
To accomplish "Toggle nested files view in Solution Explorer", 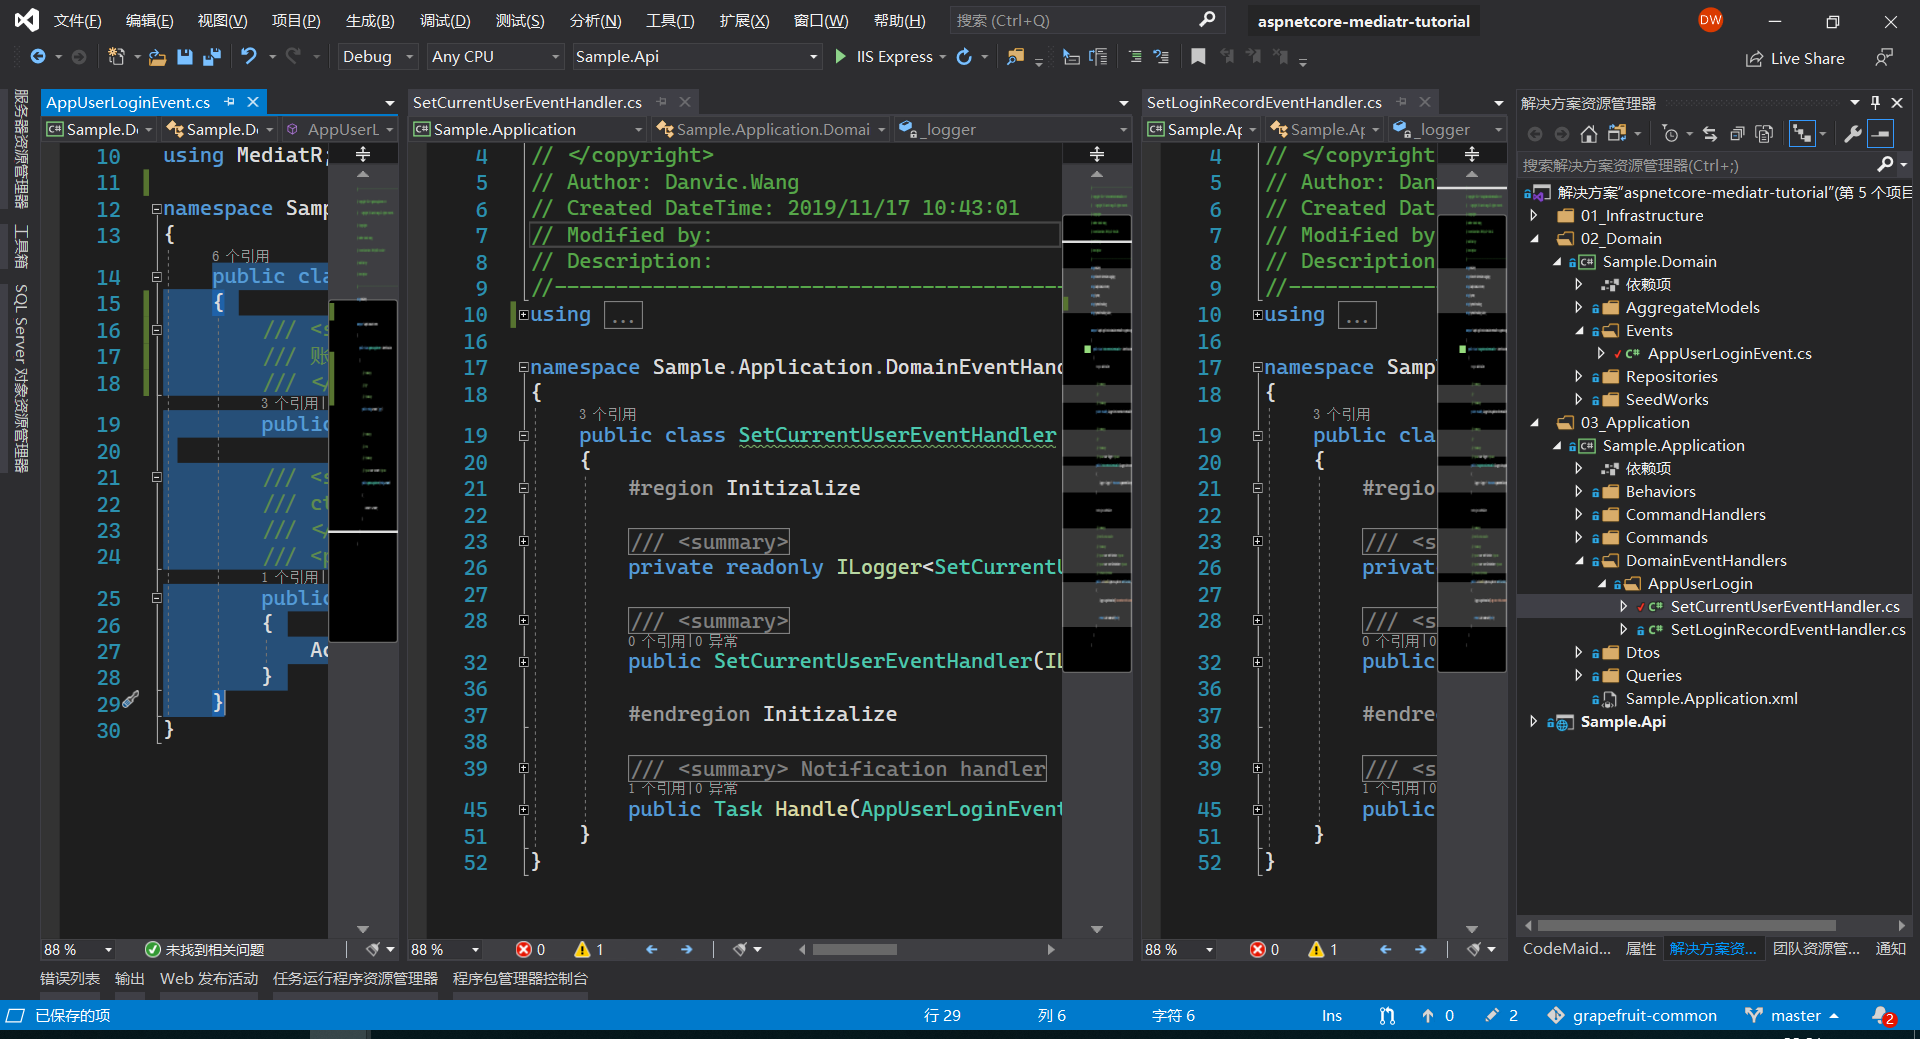I will point(1802,134).
